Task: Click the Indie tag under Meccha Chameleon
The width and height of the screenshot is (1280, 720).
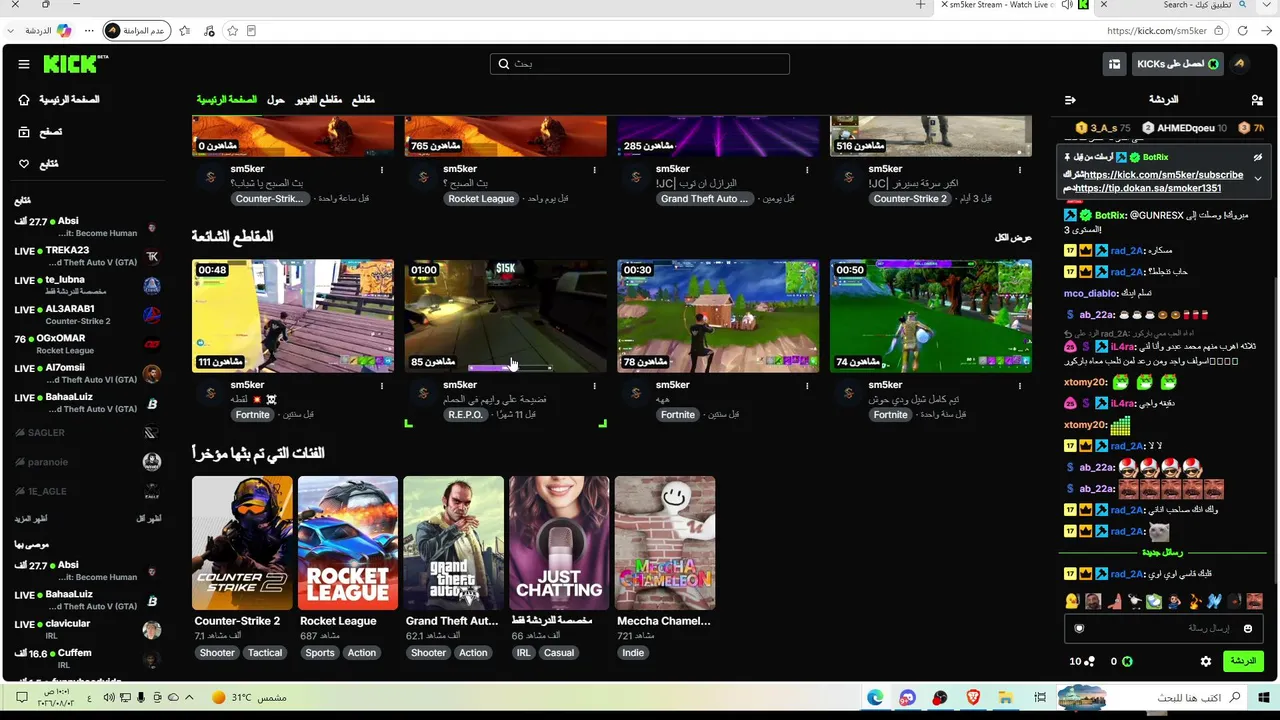Action: click(633, 653)
